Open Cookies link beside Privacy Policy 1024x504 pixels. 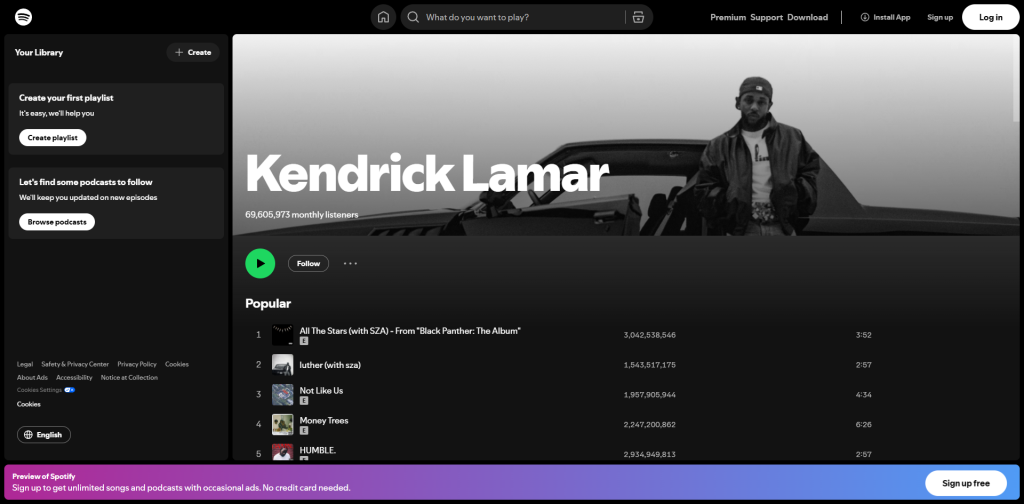point(177,364)
